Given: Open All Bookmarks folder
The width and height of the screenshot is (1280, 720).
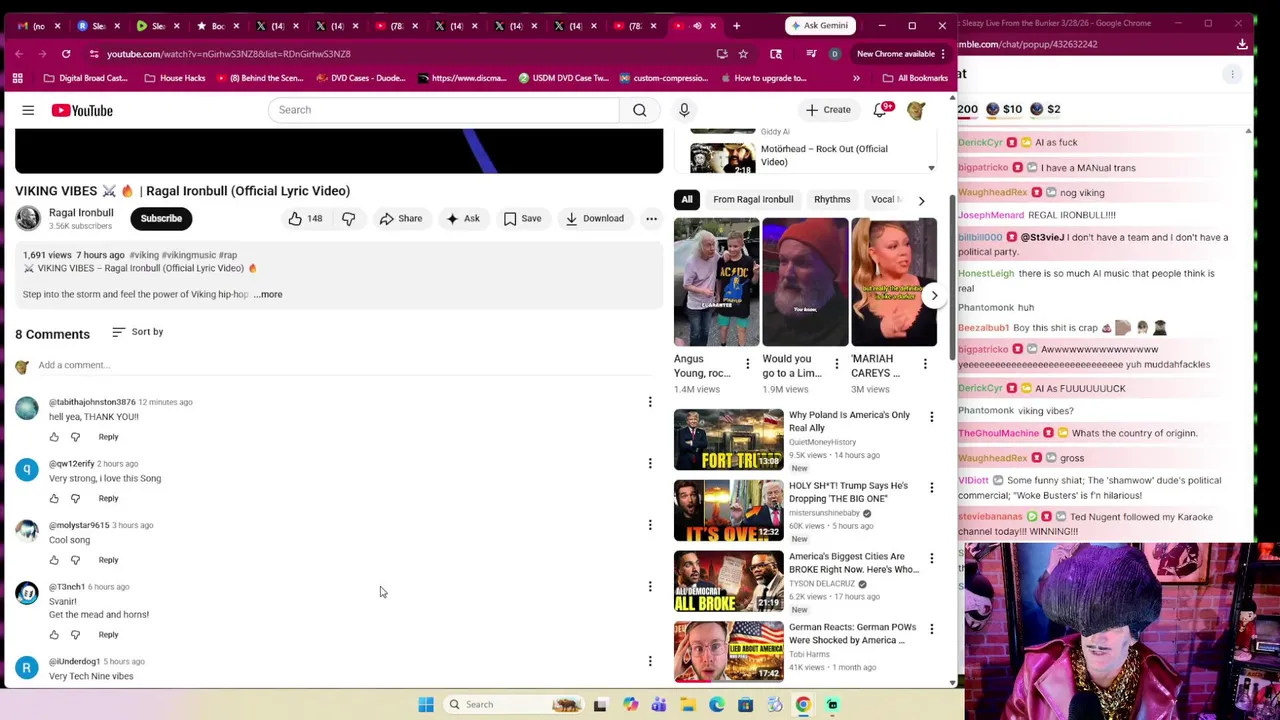Looking at the screenshot, I should tap(915, 78).
